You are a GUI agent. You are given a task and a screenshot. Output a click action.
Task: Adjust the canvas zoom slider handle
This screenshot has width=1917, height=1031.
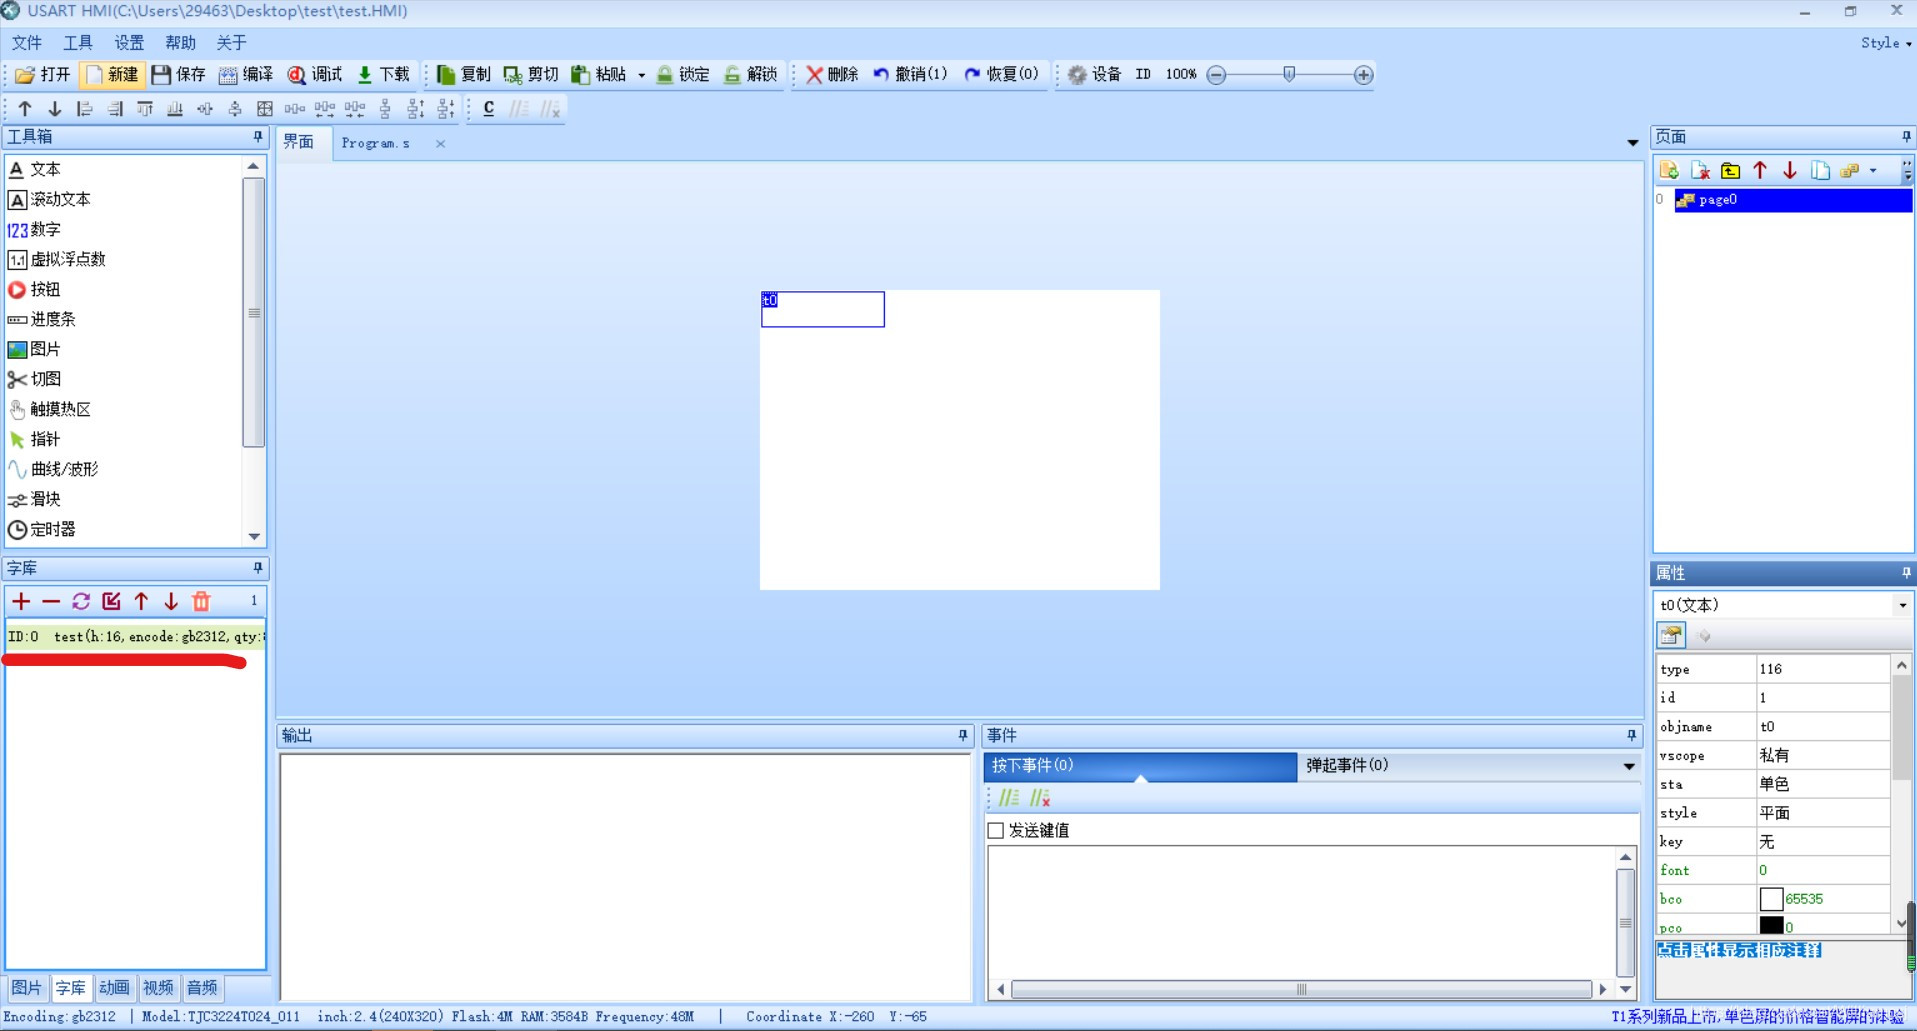click(x=1289, y=75)
